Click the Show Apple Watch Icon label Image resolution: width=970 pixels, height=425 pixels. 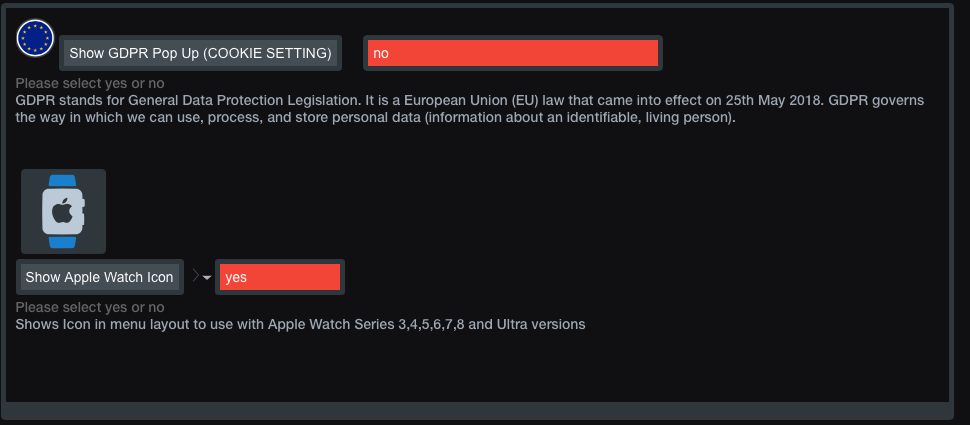(100, 277)
